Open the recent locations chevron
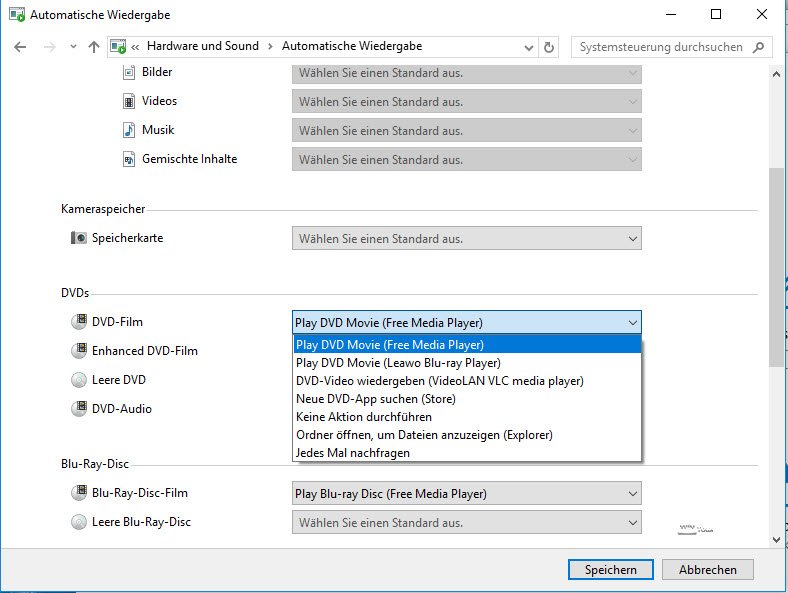Image resolution: width=788 pixels, height=593 pixels. [x=73, y=47]
